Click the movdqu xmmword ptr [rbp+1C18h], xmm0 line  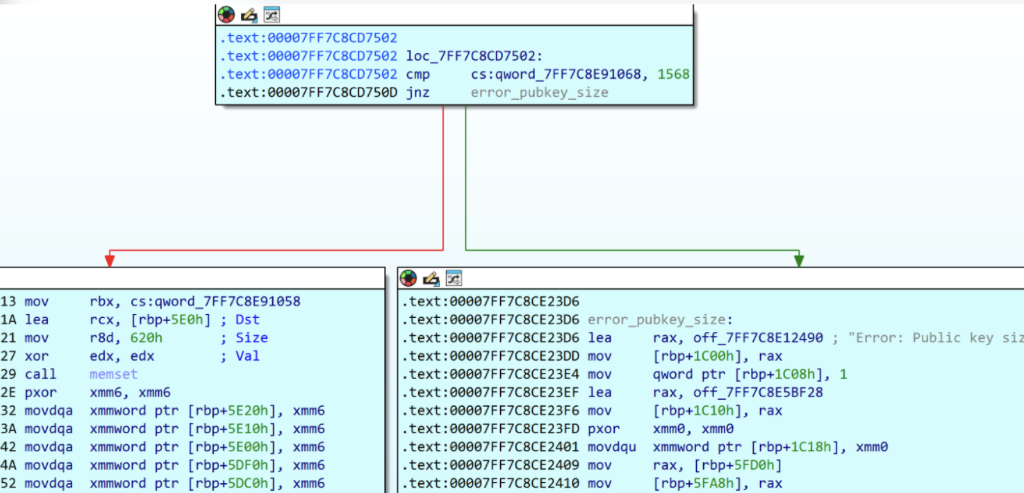point(645,447)
